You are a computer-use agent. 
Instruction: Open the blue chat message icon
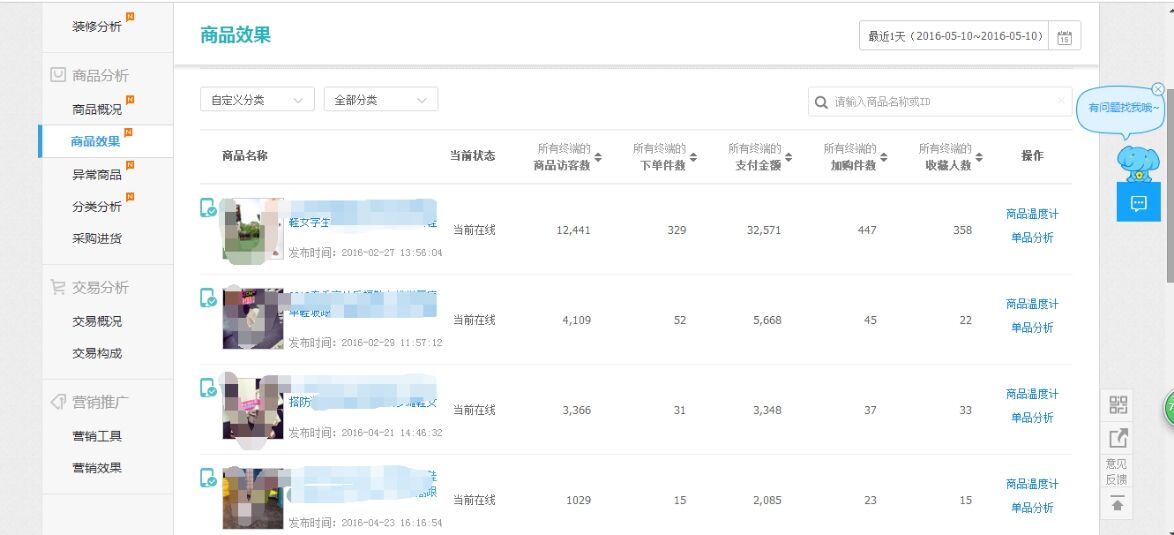coord(1138,203)
